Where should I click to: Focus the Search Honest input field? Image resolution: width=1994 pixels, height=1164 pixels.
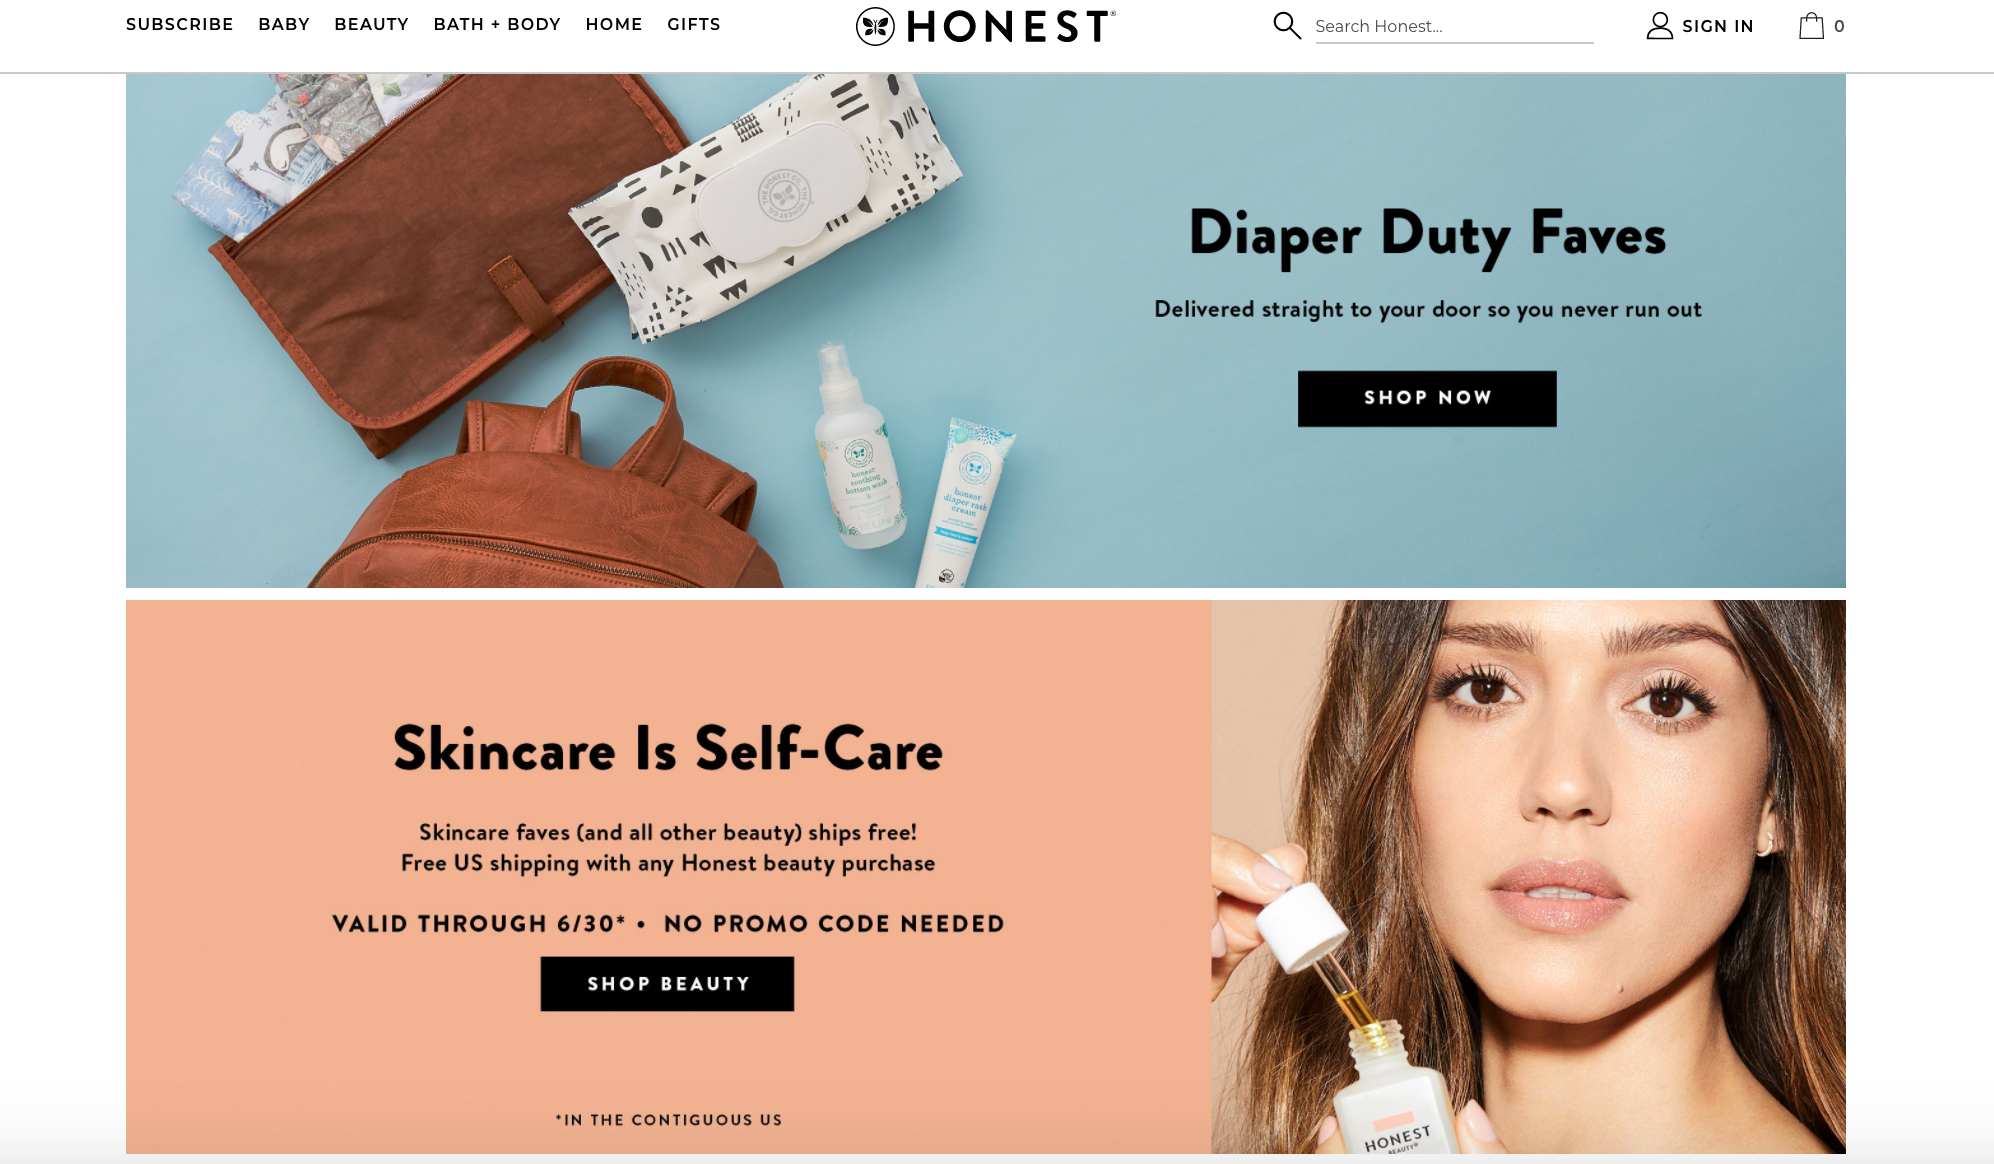pos(1454,27)
